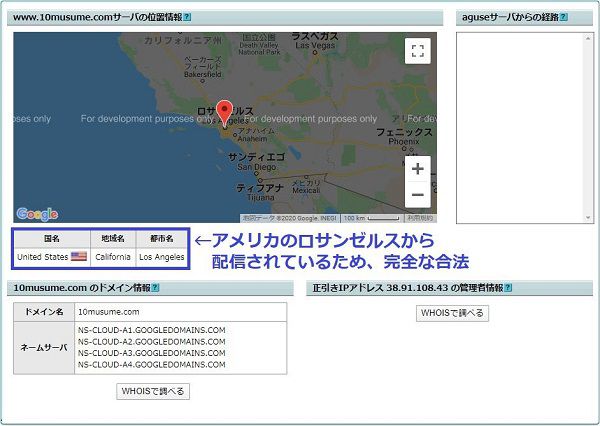Click the www.10musume.comサーバの位置情報 heading
The image size is (600, 426).
coord(98,17)
